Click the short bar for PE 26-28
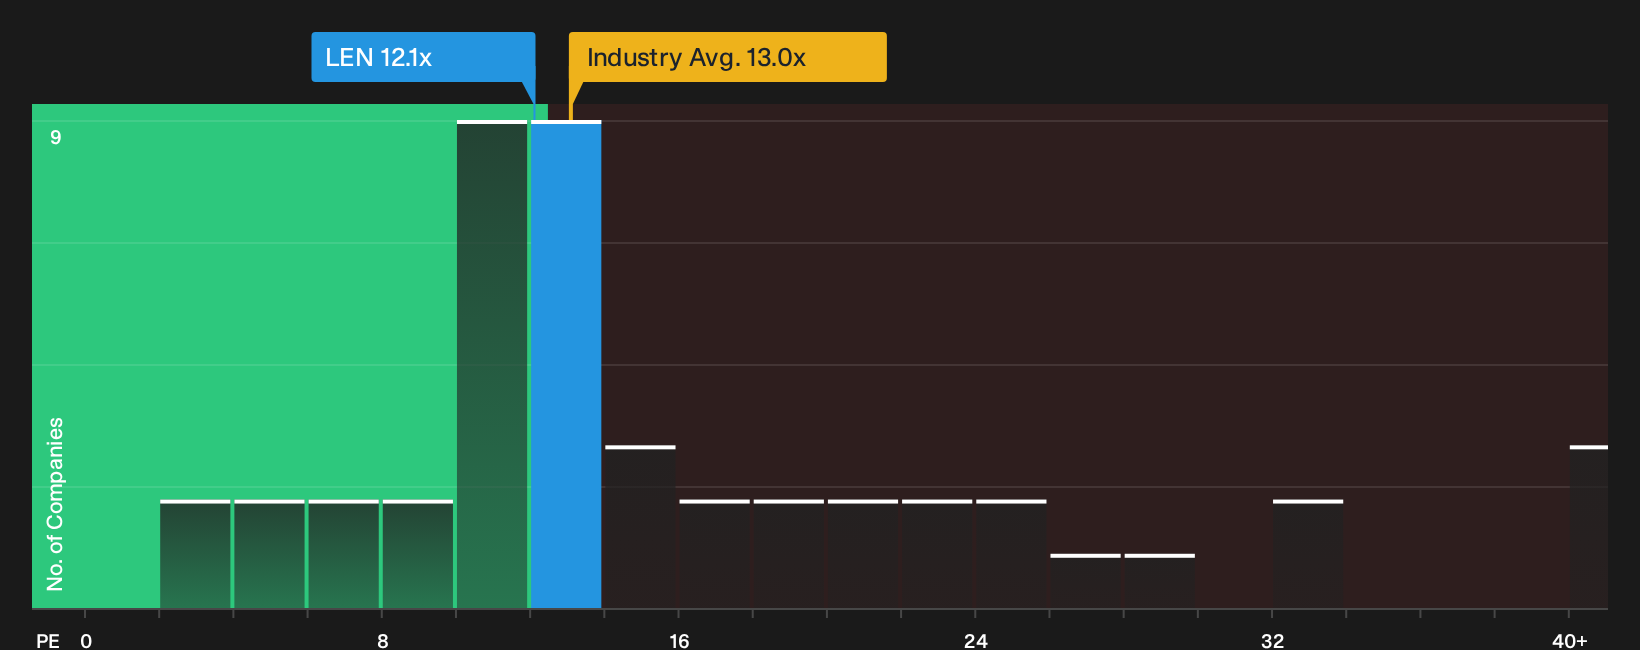1640x650 pixels. click(1085, 581)
